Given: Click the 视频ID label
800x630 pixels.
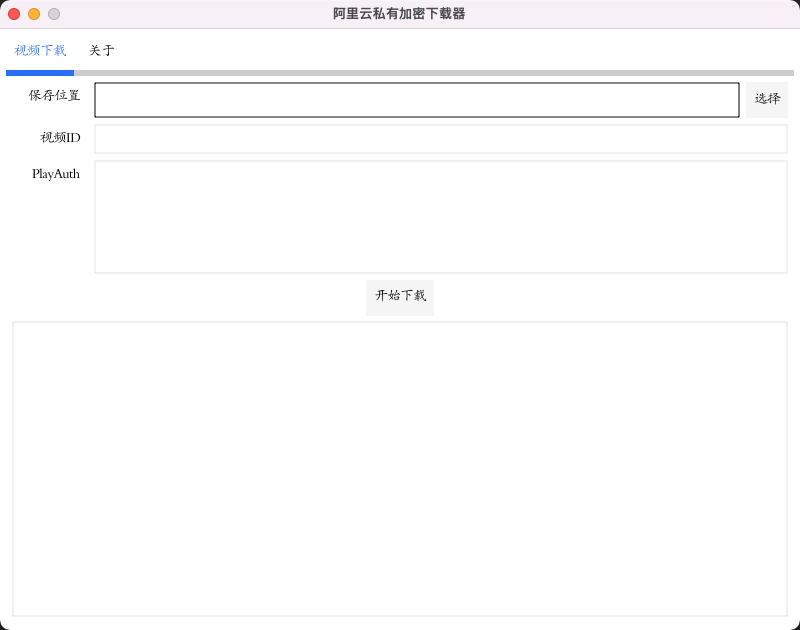Looking at the screenshot, I should 60,138.
